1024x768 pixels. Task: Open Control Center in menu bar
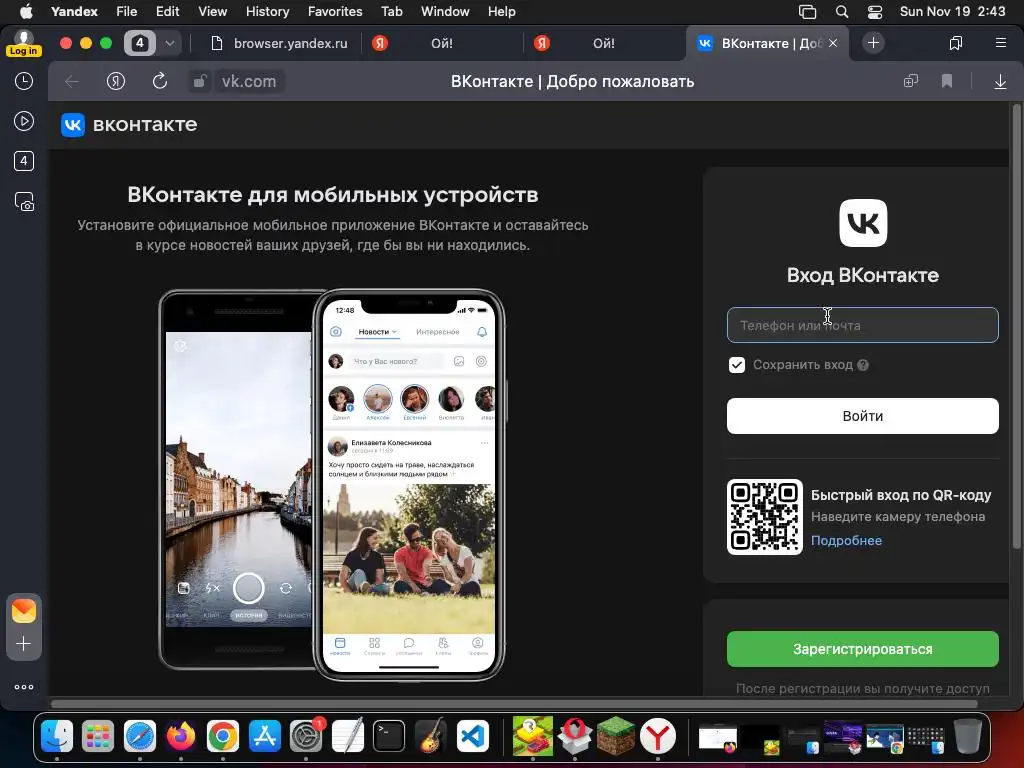pos(875,11)
